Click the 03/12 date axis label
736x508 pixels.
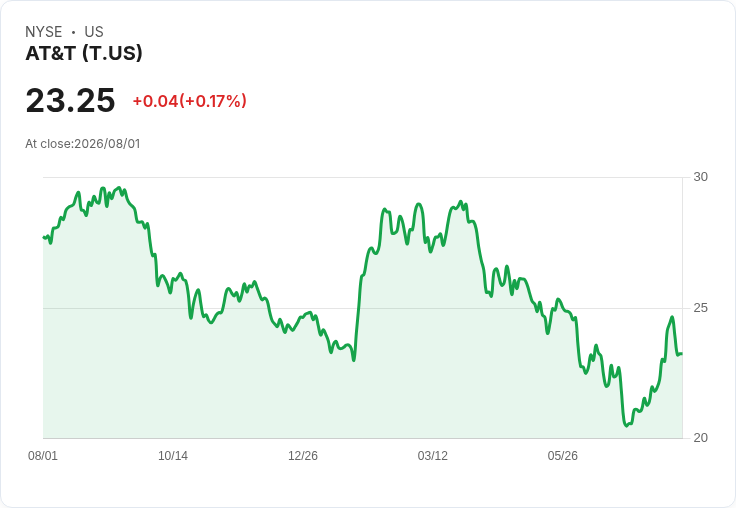(432, 455)
